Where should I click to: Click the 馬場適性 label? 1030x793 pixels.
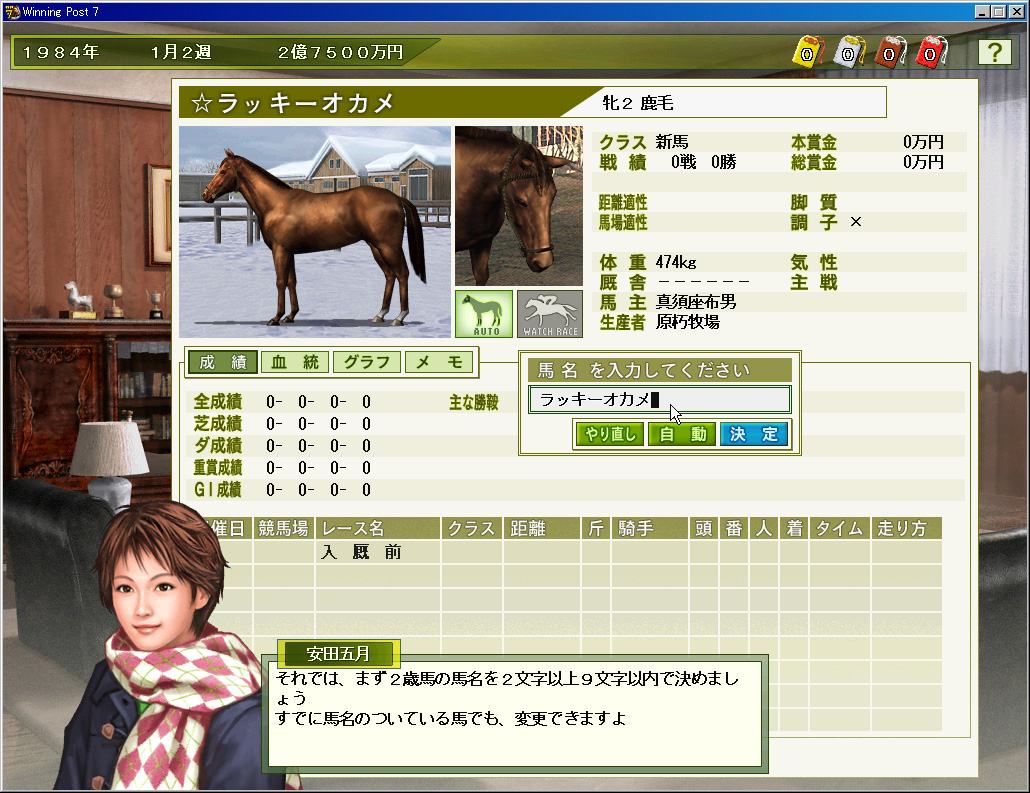coord(623,223)
